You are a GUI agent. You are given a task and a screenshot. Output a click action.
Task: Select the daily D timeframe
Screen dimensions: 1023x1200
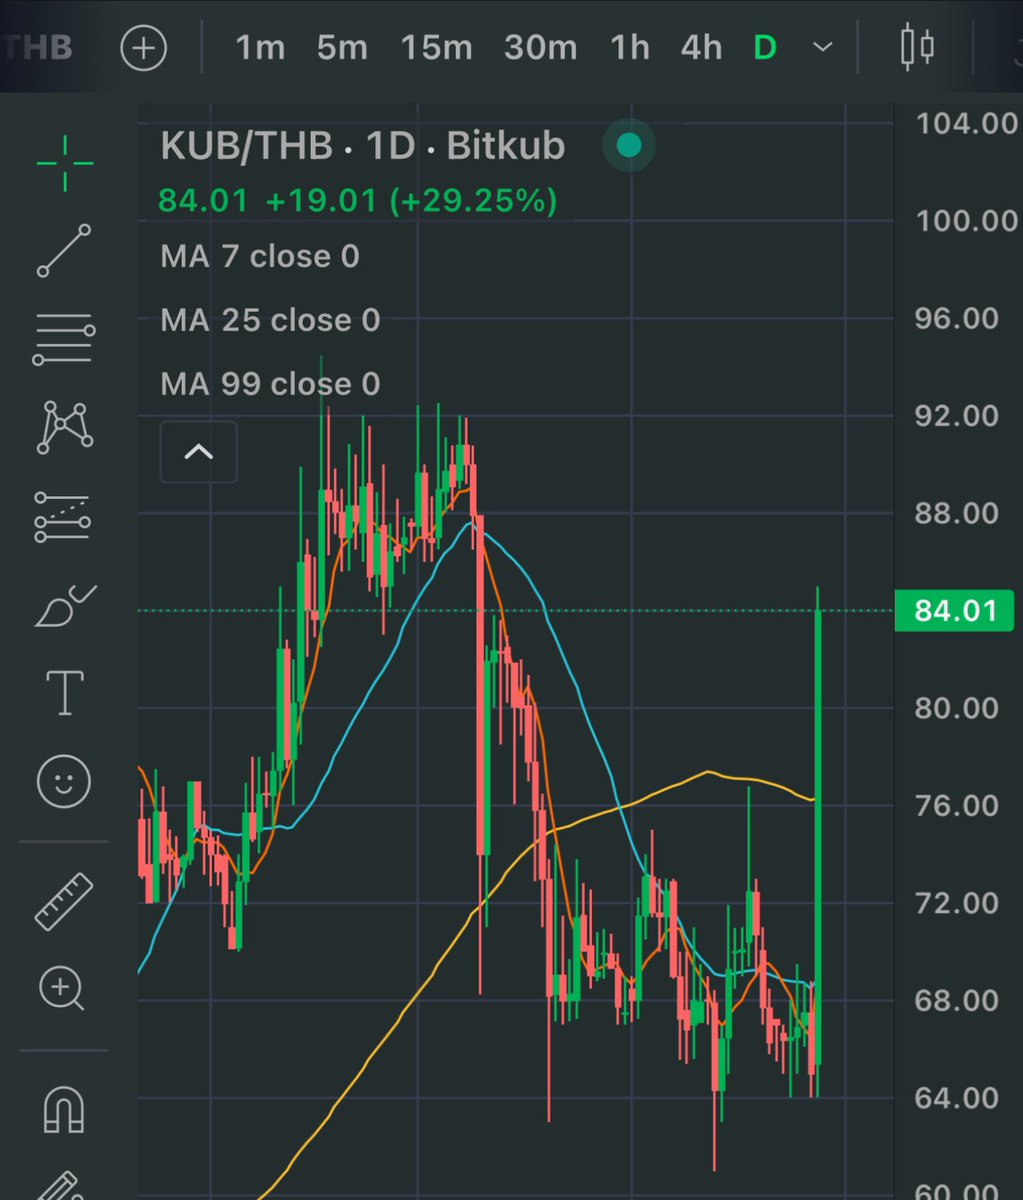click(764, 48)
